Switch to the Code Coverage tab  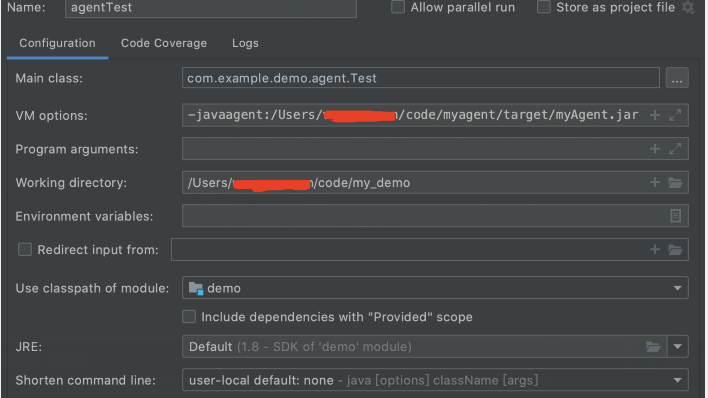164,43
